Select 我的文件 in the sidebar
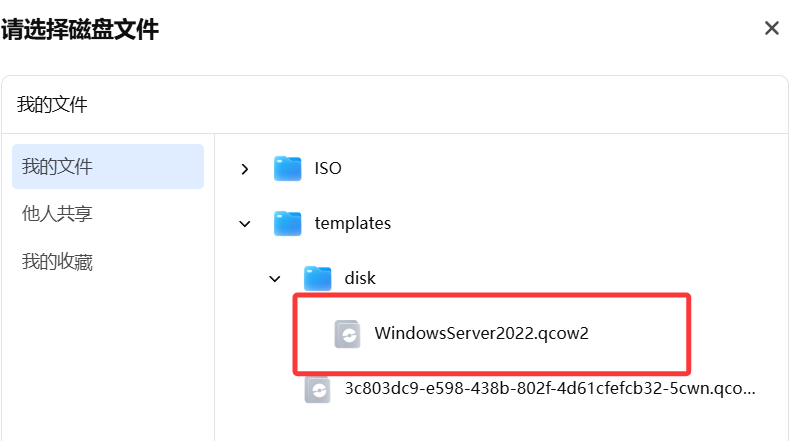 click(x=108, y=167)
